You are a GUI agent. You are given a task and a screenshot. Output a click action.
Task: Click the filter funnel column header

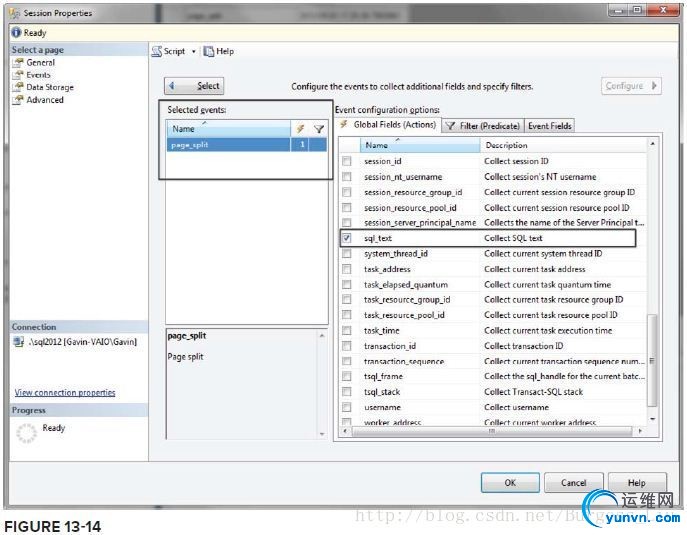point(319,129)
